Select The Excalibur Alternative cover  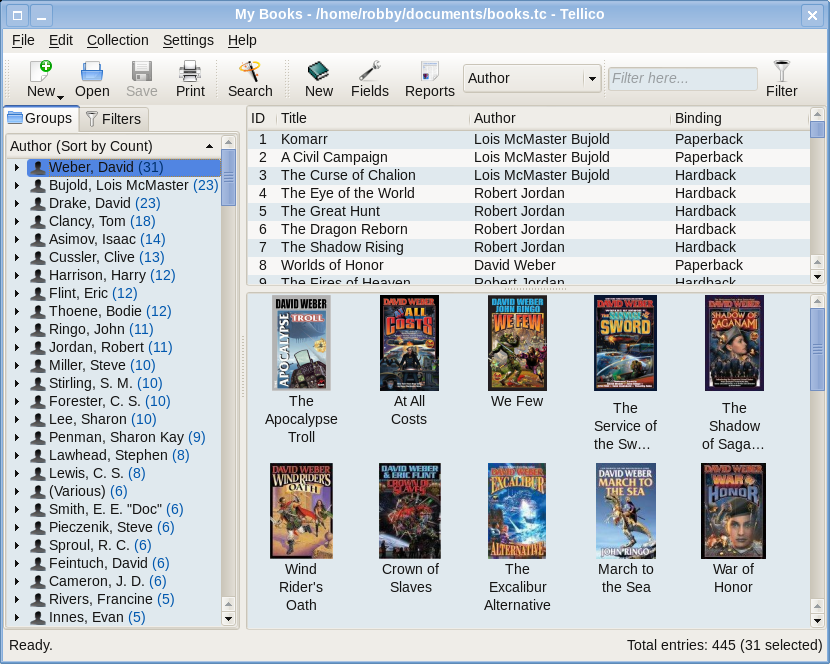coord(517,510)
